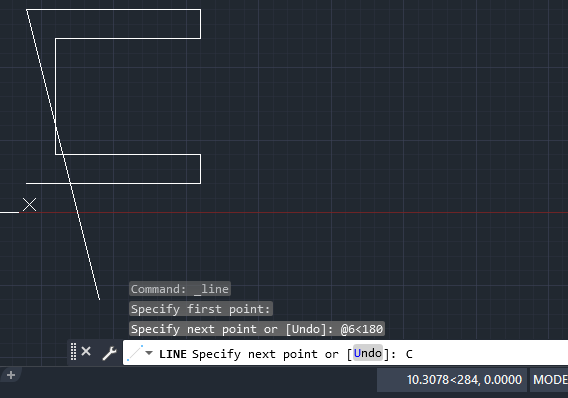The image size is (568, 398).
Task: Select the 'Specify first point:' history line
Action: tap(201, 309)
